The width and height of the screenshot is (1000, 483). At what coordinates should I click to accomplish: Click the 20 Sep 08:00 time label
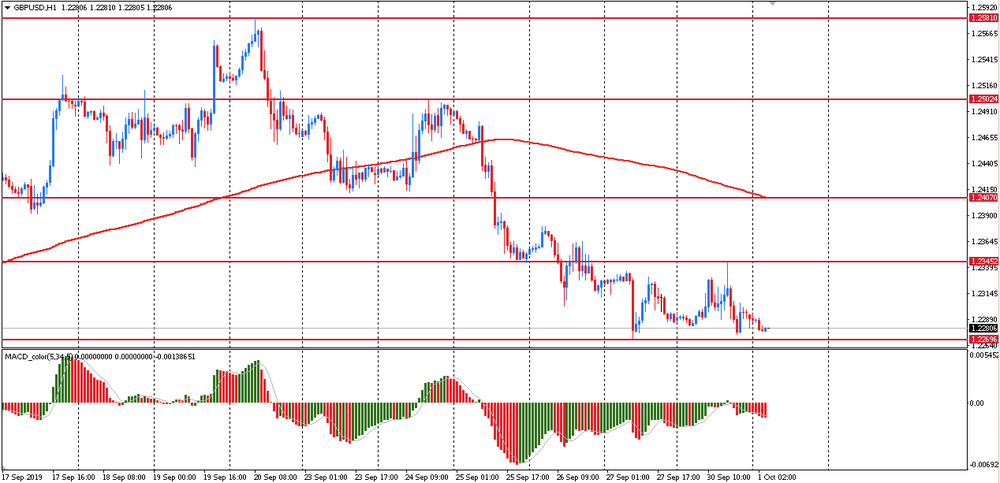point(276,477)
